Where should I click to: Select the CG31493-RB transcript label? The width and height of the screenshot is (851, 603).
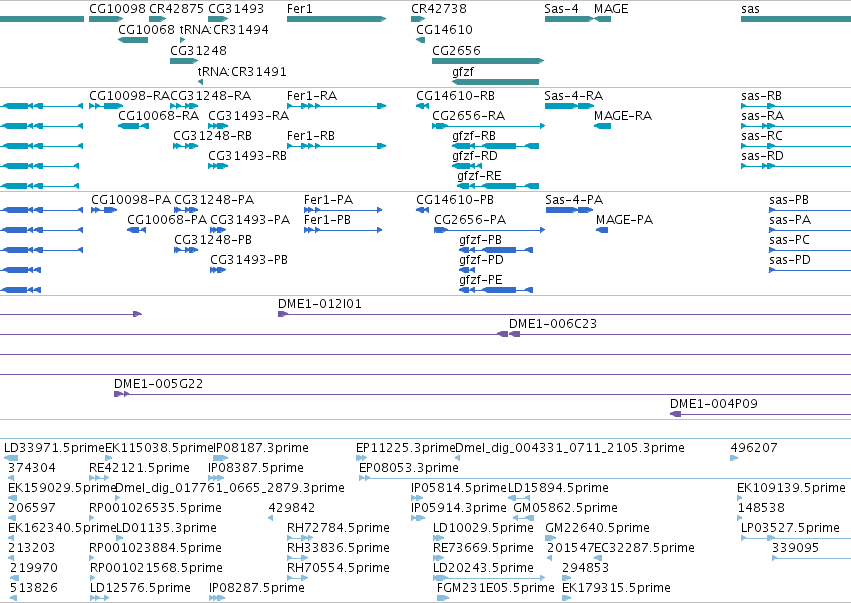tap(247, 156)
